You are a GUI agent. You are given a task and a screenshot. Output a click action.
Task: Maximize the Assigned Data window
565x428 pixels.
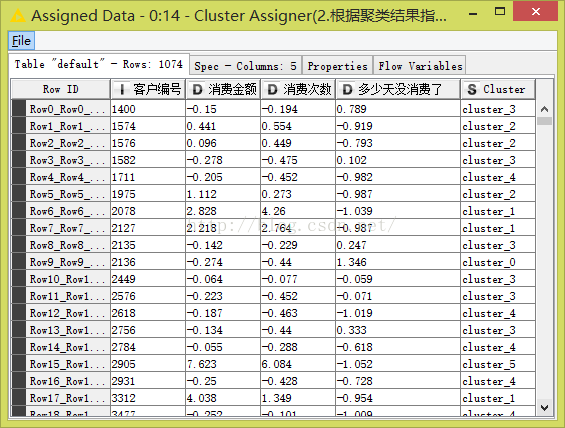[500, 12]
